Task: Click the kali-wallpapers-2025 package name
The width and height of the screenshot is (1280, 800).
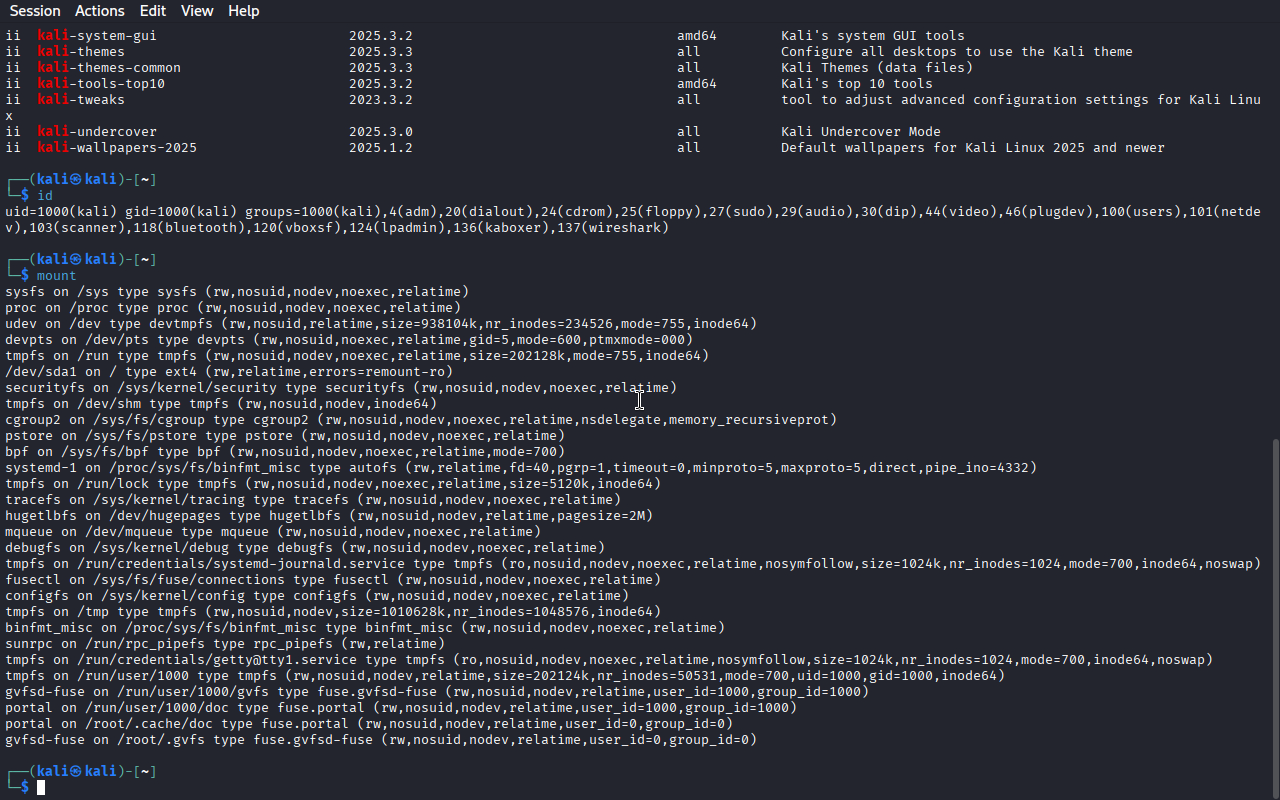Action: [117, 148]
